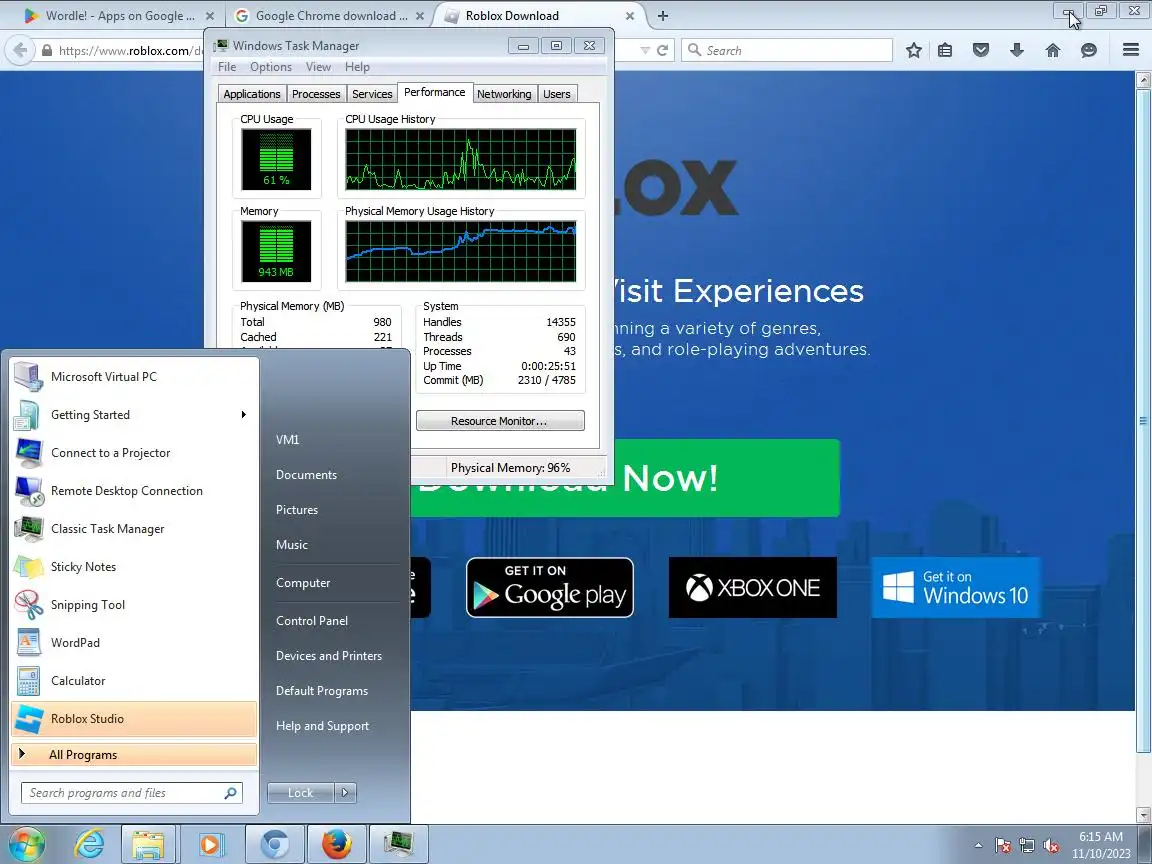
Task: Click the Get it on Windows 10 badge
Action: click(x=955, y=588)
